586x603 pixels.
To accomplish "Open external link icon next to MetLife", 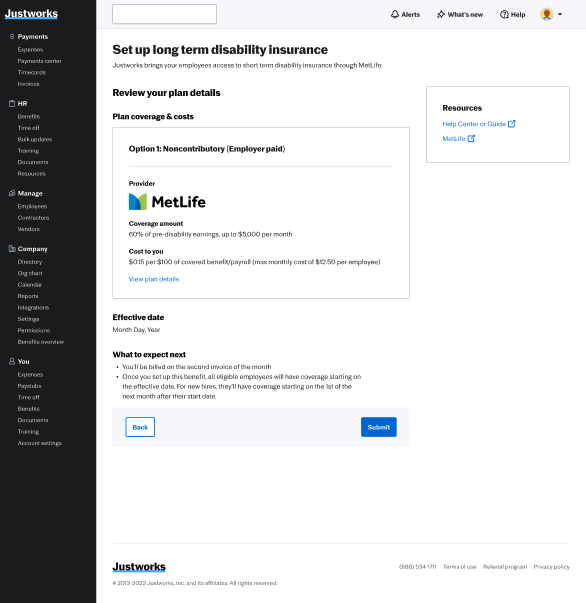I will click(471, 138).
